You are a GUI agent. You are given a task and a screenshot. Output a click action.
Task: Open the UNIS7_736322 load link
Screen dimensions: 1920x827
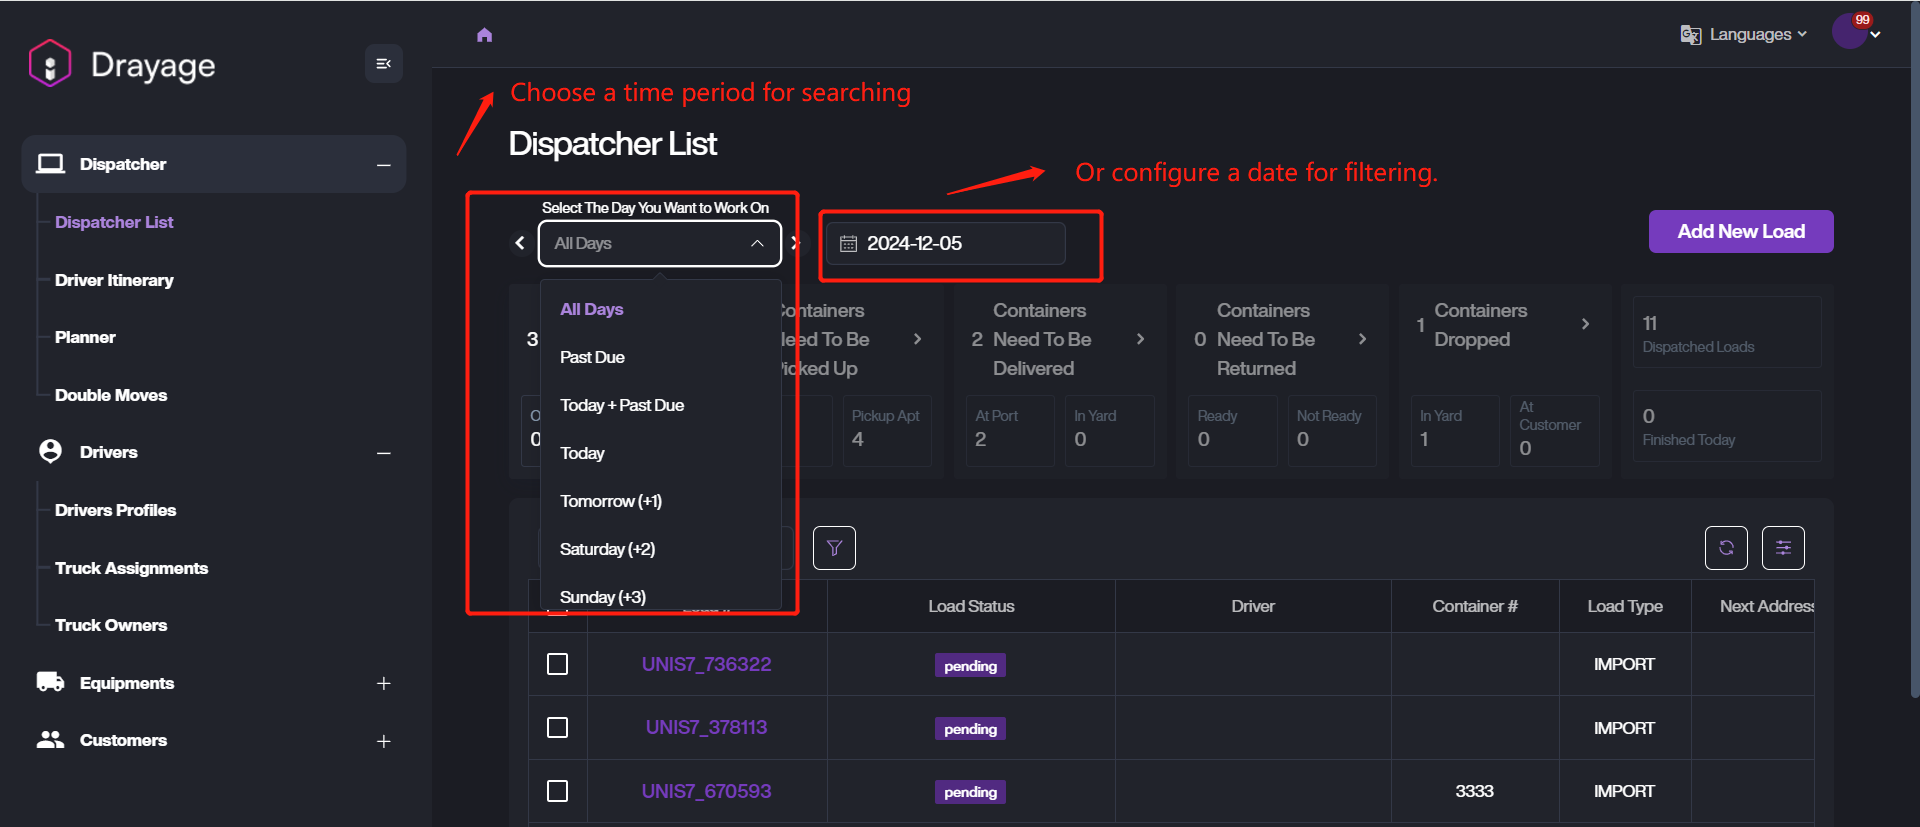(x=706, y=664)
